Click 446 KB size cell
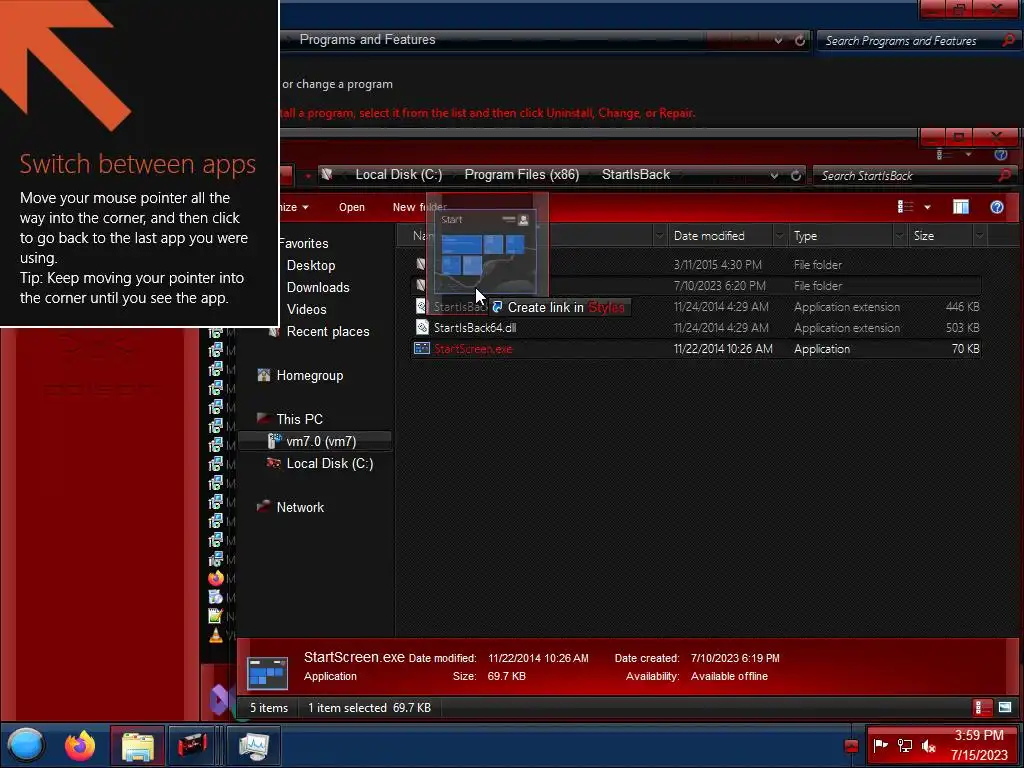The image size is (1024, 768). pyautogui.click(x=962, y=307)
